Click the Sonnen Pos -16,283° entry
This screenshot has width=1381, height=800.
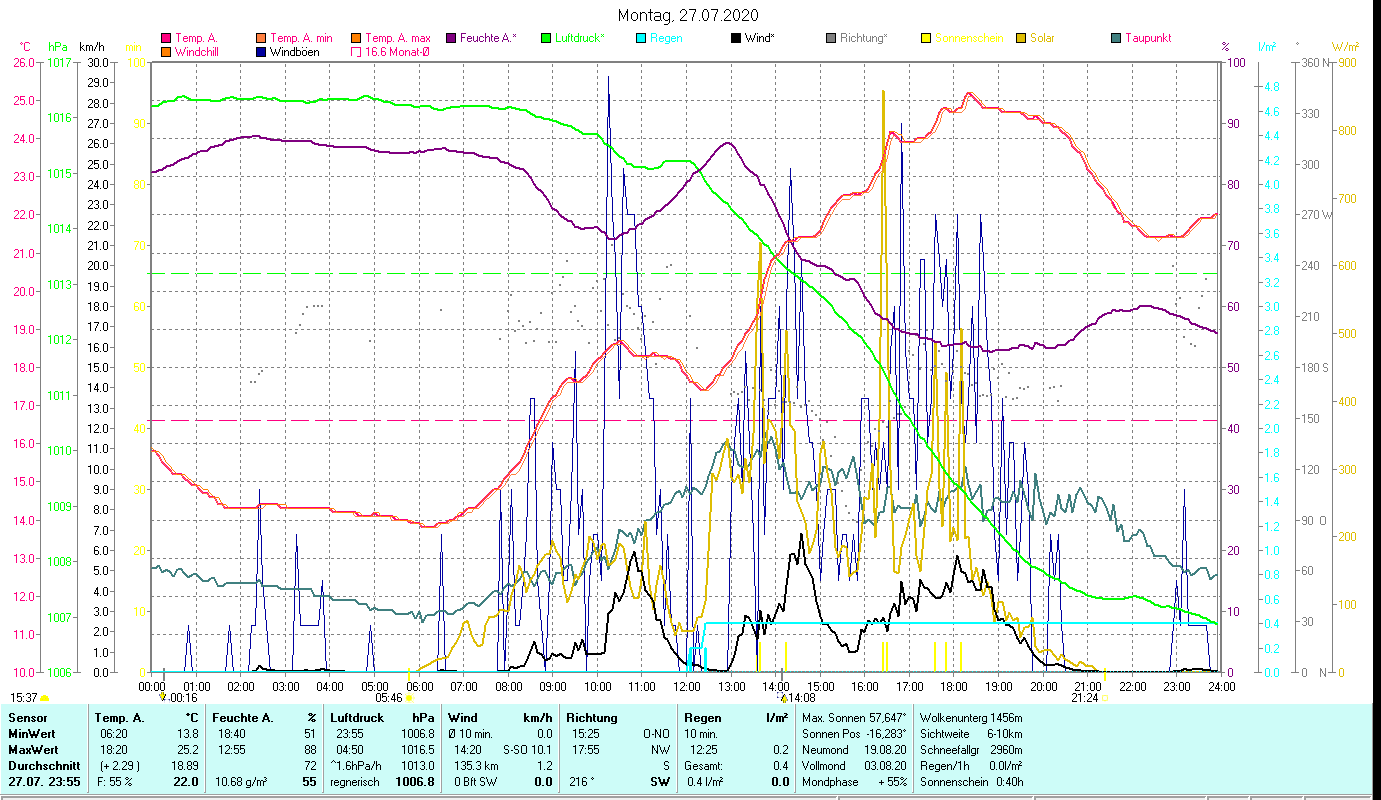tap(855, 734)
